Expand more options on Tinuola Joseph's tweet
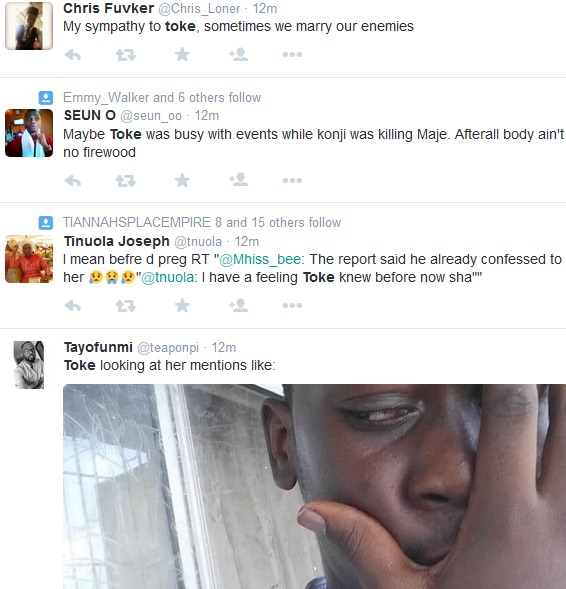This screenshot has height=589, width=566. (292, 306)
